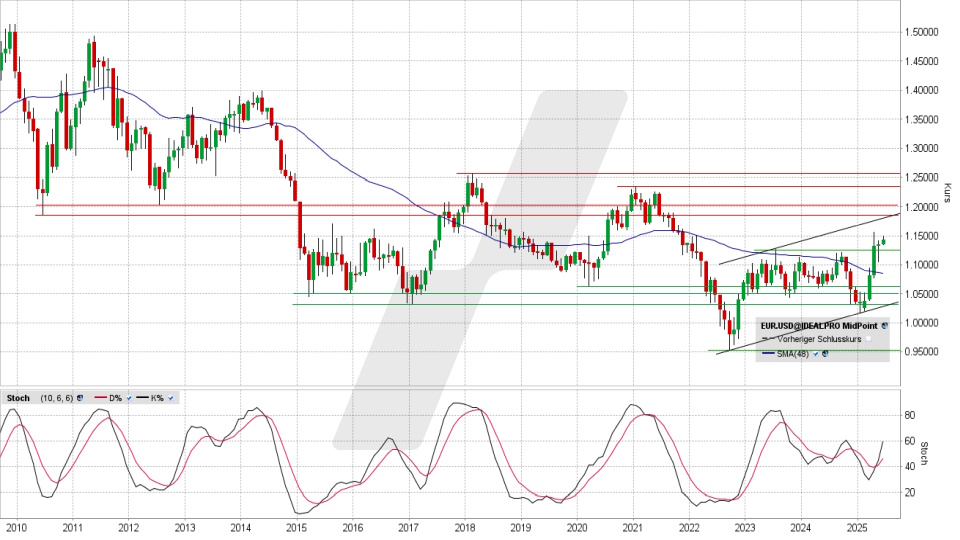Click the 2020 label on time axis
This screenshot has height=540, width=960.
pos(577,527)
